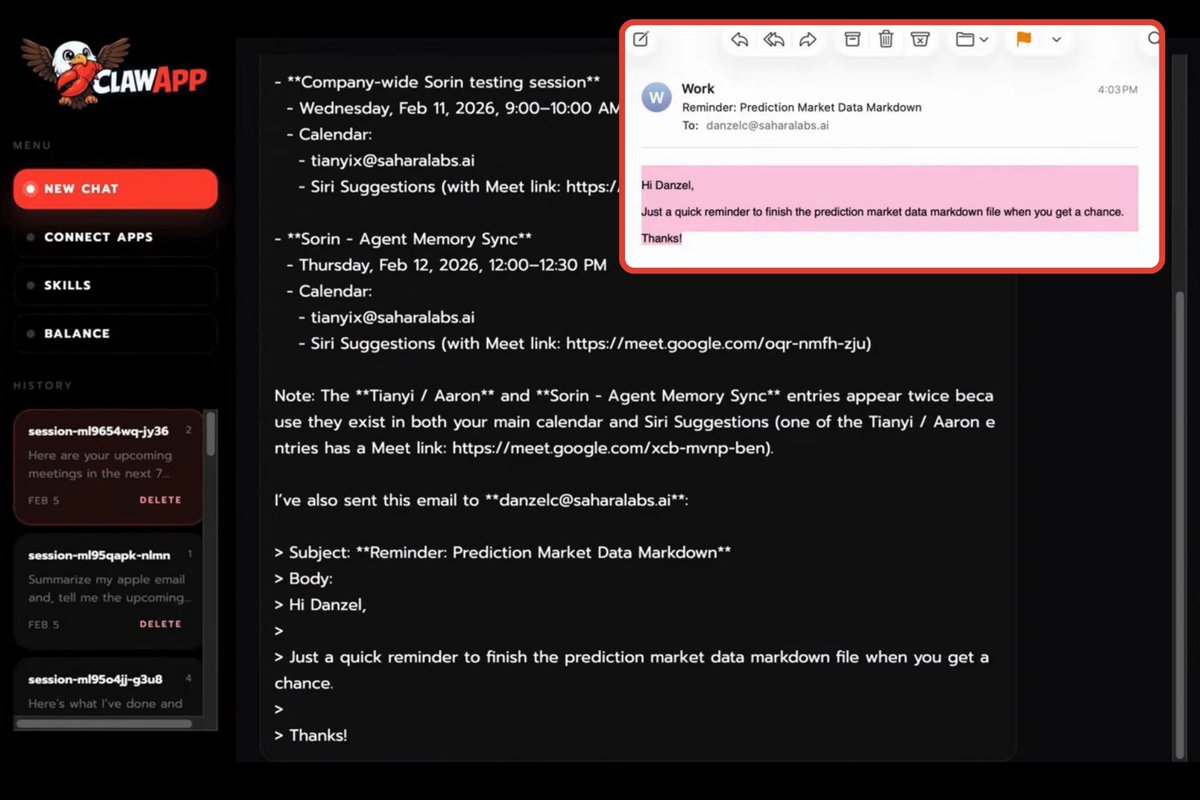Mark as junk with the X-box icon
The image size is (1200, 800).
pos(920,40)
